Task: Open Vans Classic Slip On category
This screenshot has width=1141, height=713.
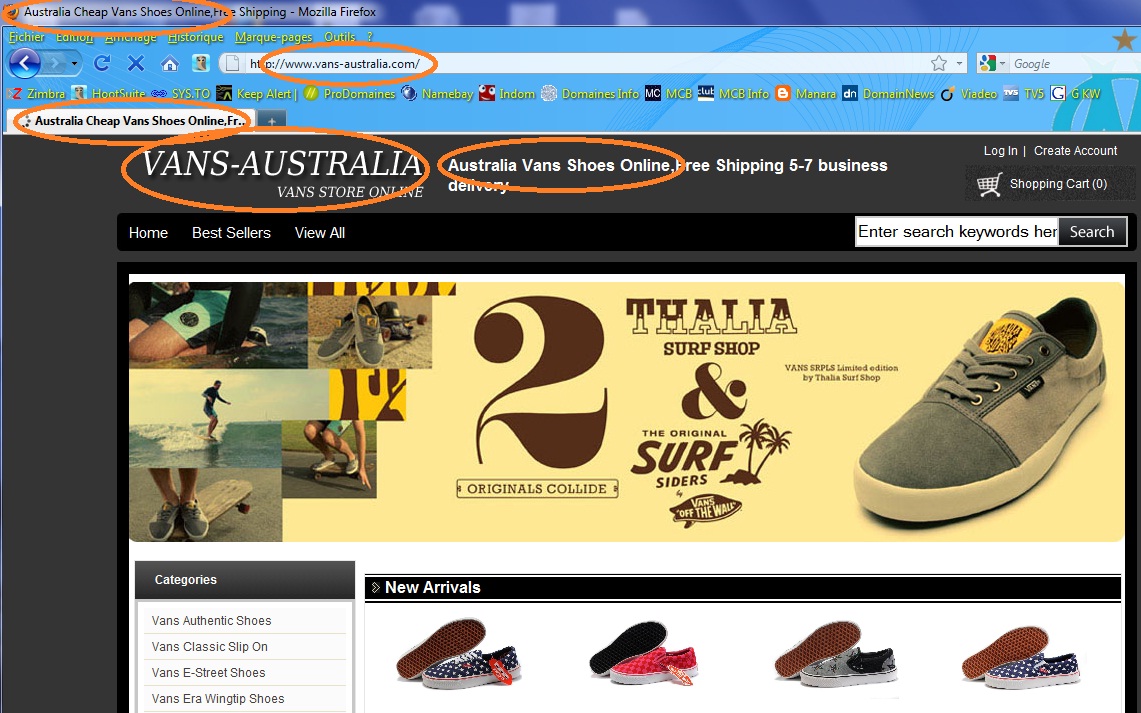Action: tap(210, 647)
